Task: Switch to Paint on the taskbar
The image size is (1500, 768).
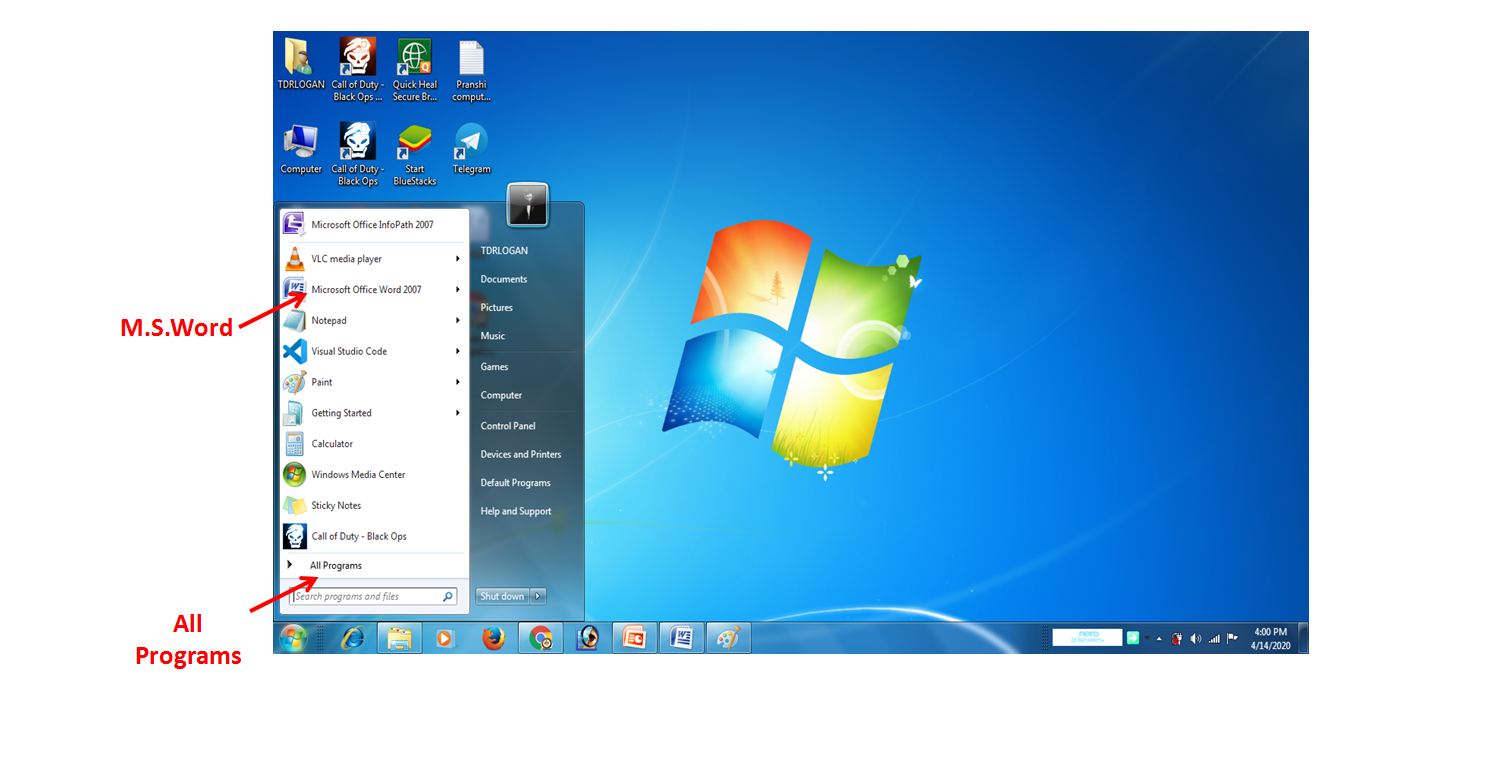Action: [729, 638]
